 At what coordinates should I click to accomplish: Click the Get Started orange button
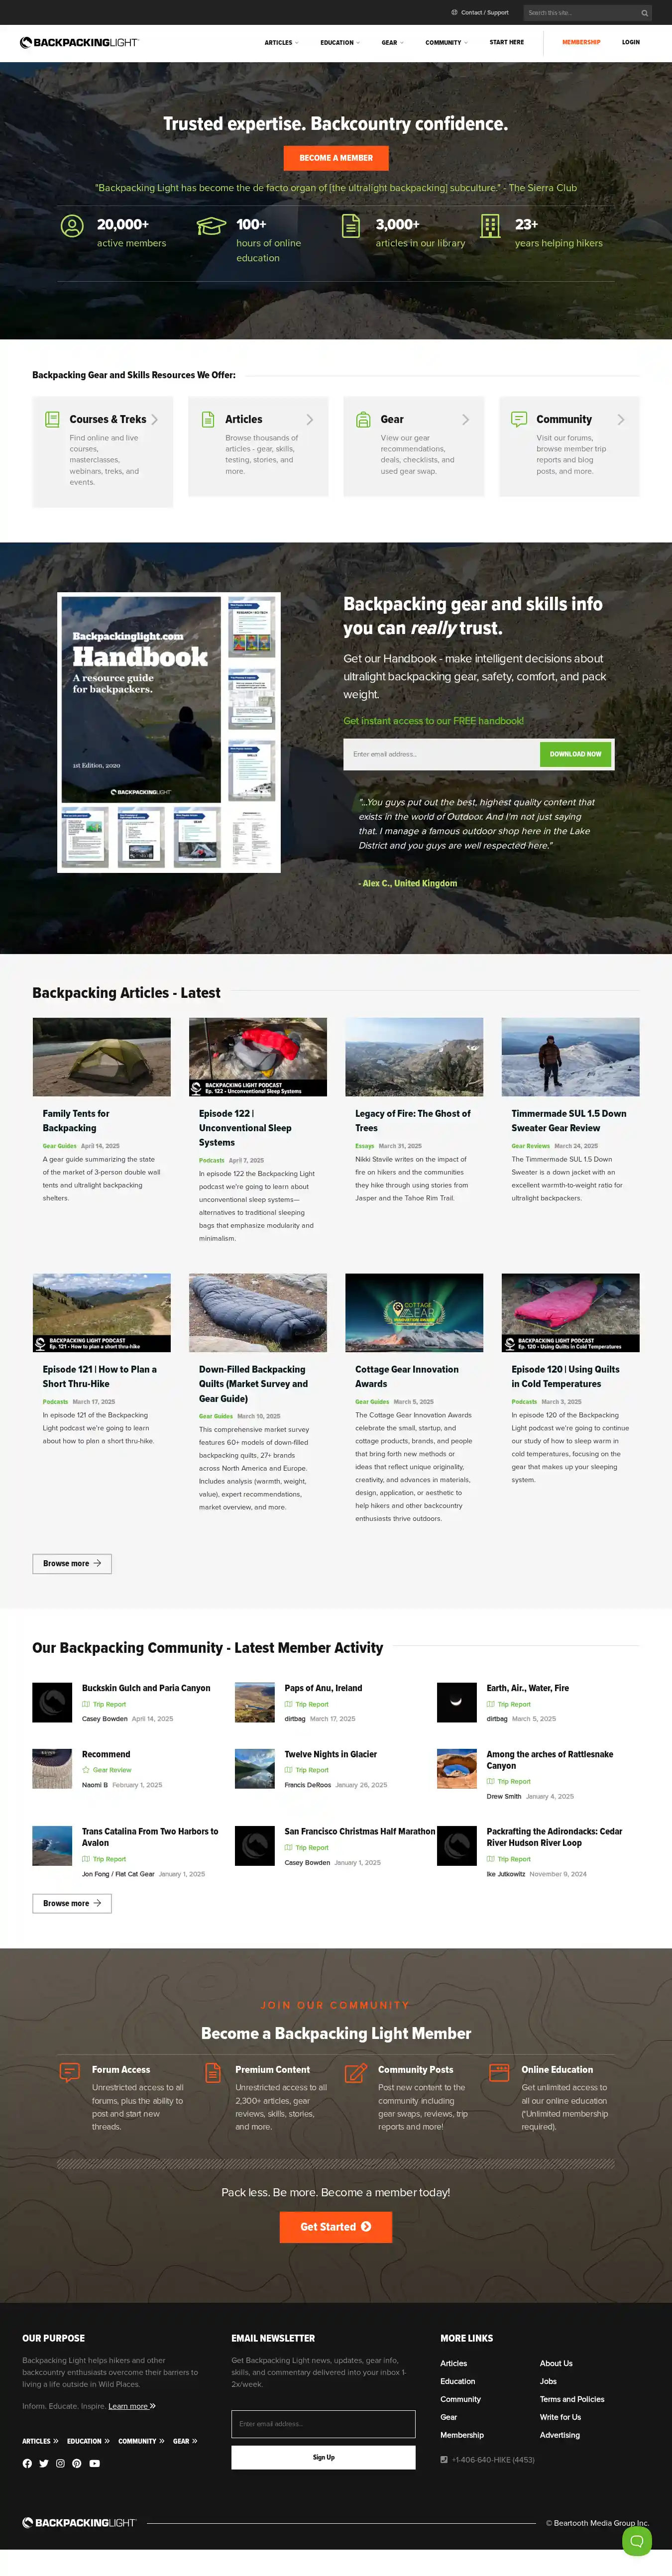[336, 2227]
